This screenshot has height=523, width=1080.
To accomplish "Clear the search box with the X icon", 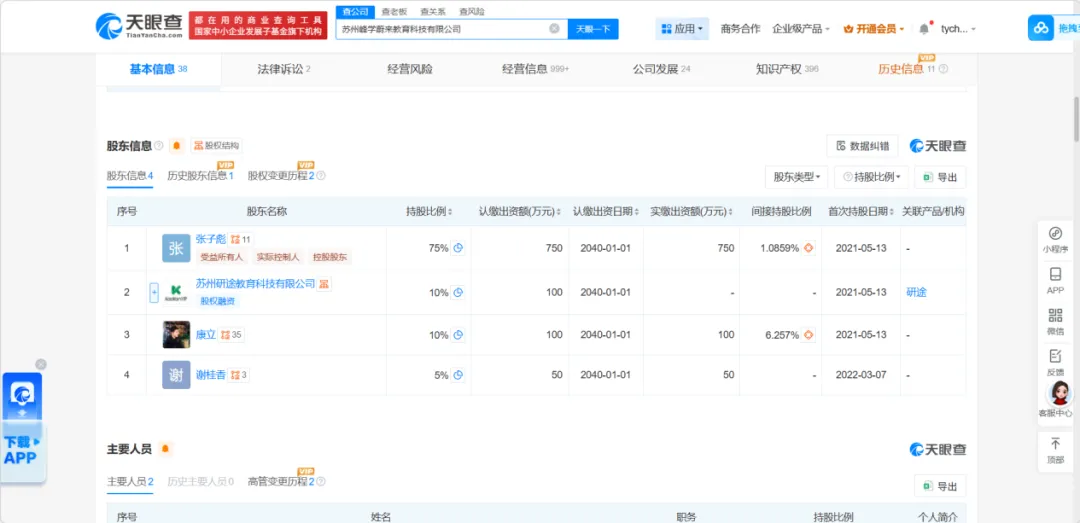I will pyautogui.click(x=554, y=29).
